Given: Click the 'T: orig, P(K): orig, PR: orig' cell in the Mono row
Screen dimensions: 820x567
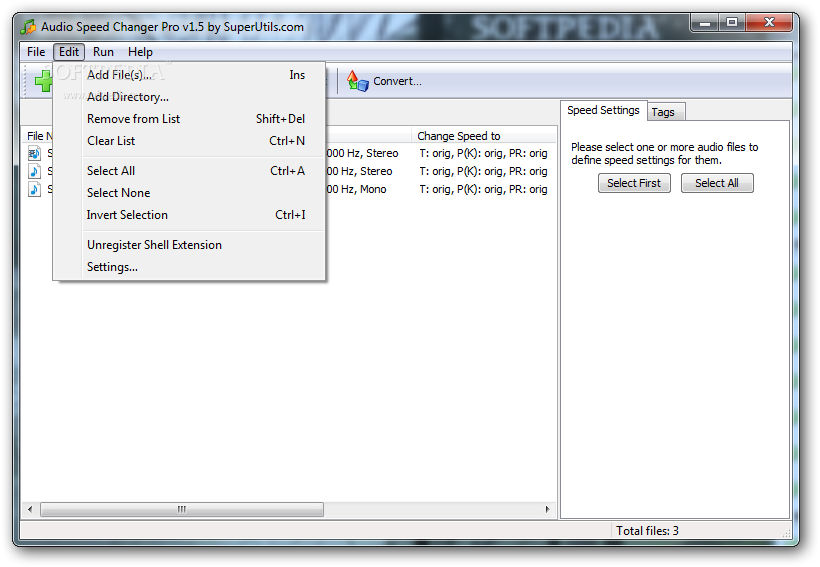Looking at the screenshot, I should [x=483, y=189].
